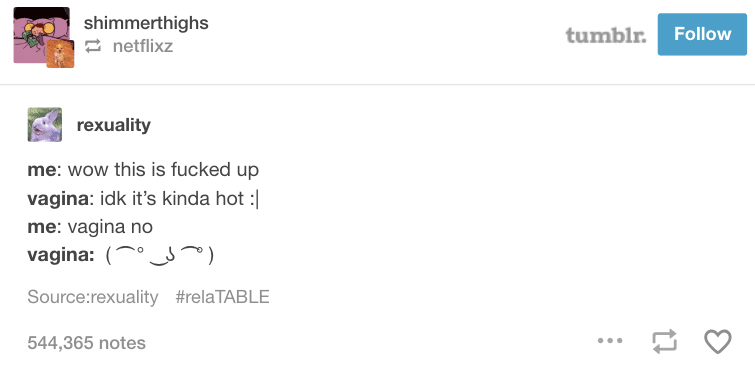Select the #relaTABLE tag
Image resolution: width=755 pixels, height=365 pixels.
(222, 297)
